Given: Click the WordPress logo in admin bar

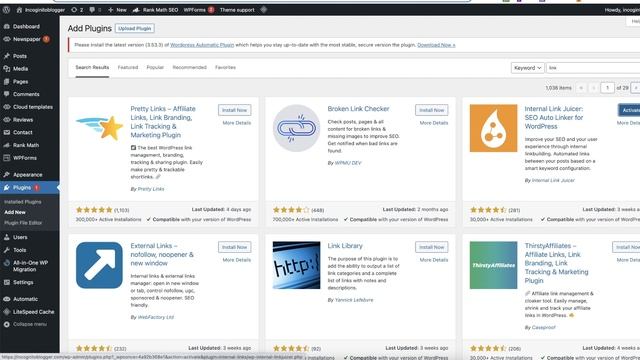Looking at the screenshot, I should (6, 10).
